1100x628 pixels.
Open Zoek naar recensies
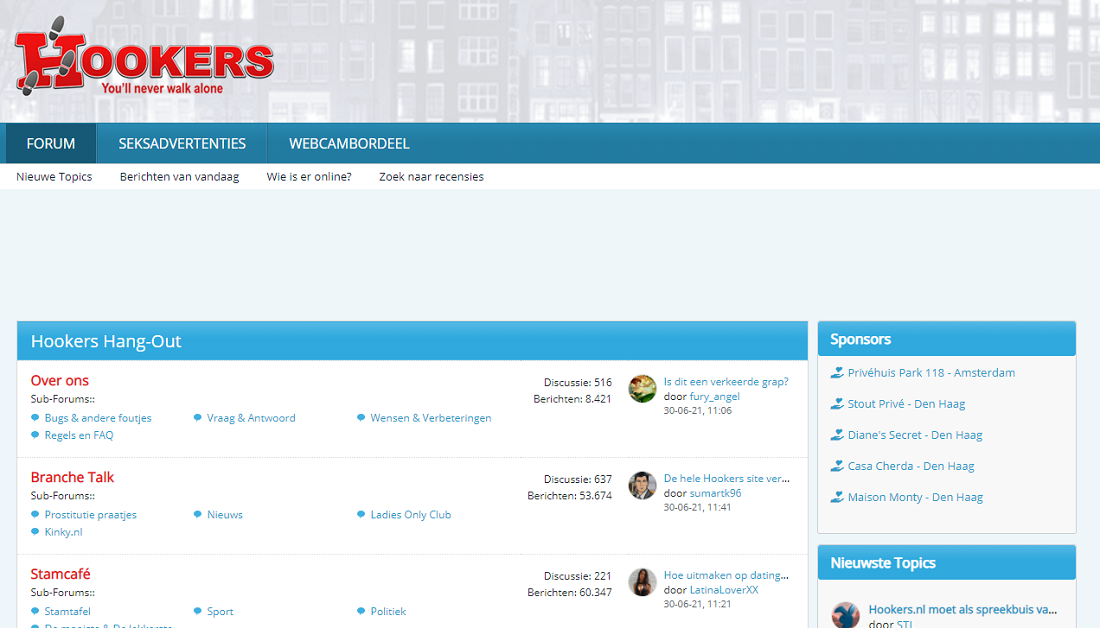pyautogui.click(x=431, y=177)
